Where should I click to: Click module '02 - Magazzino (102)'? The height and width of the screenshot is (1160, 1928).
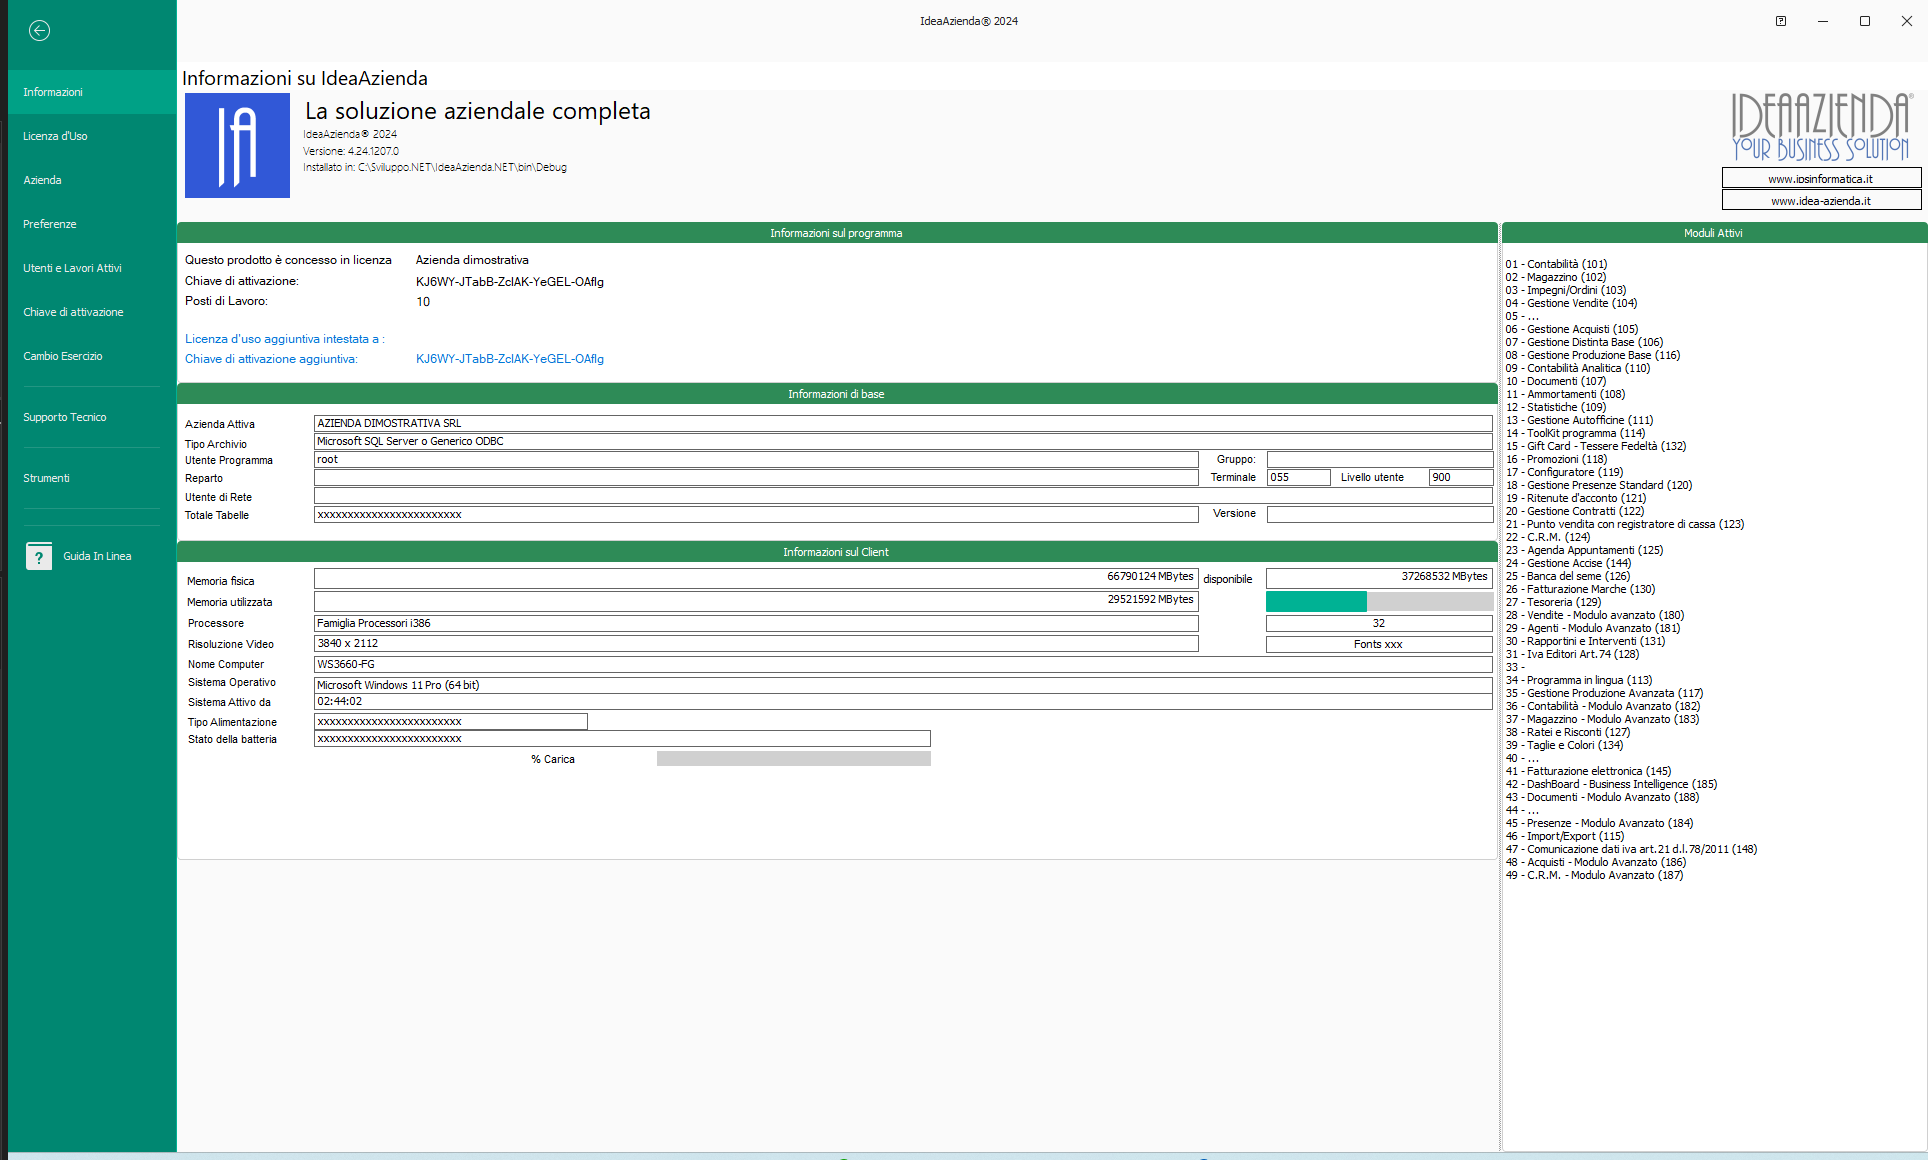pyautogui.click(x=1555, y=278)
